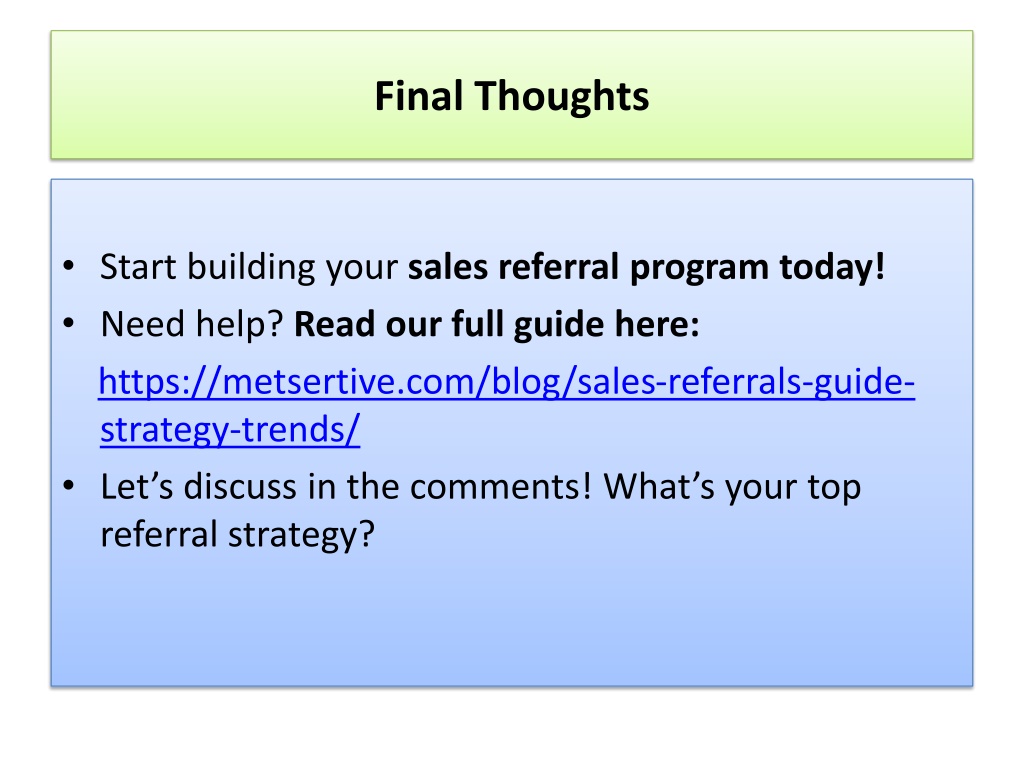1024x768 pixels.
Task: Click the 'referral strategy?' line
Action: pyautogui.click(x=237, y=535)
